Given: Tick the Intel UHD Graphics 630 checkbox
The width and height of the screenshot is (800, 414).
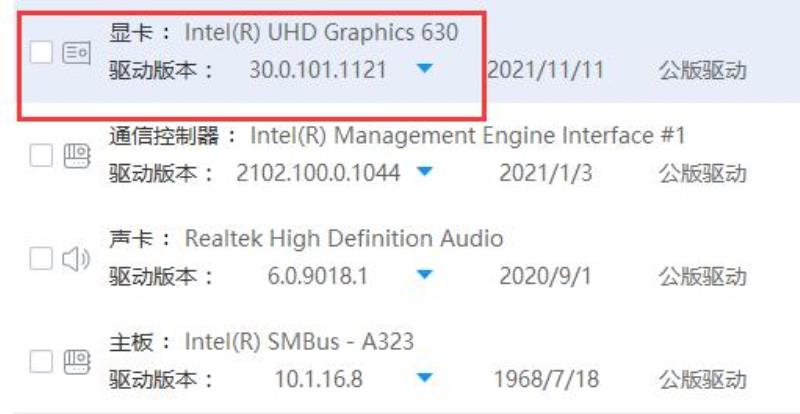Looking at the screenshot, I should click(x=41, y=53).
